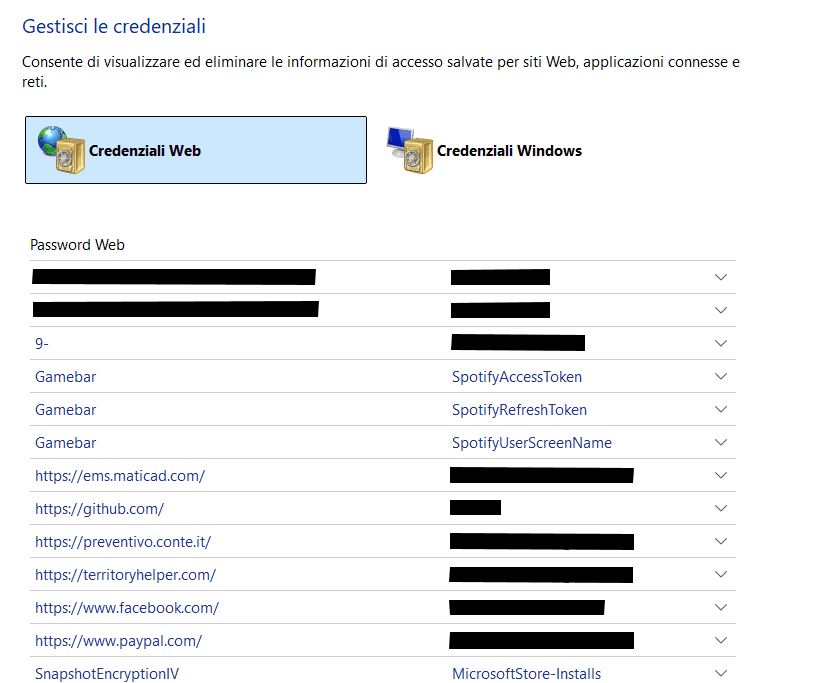Show details via SpotifyRefreshToken row chevron
Screen dimensions: 837x683
click(721, 410)
